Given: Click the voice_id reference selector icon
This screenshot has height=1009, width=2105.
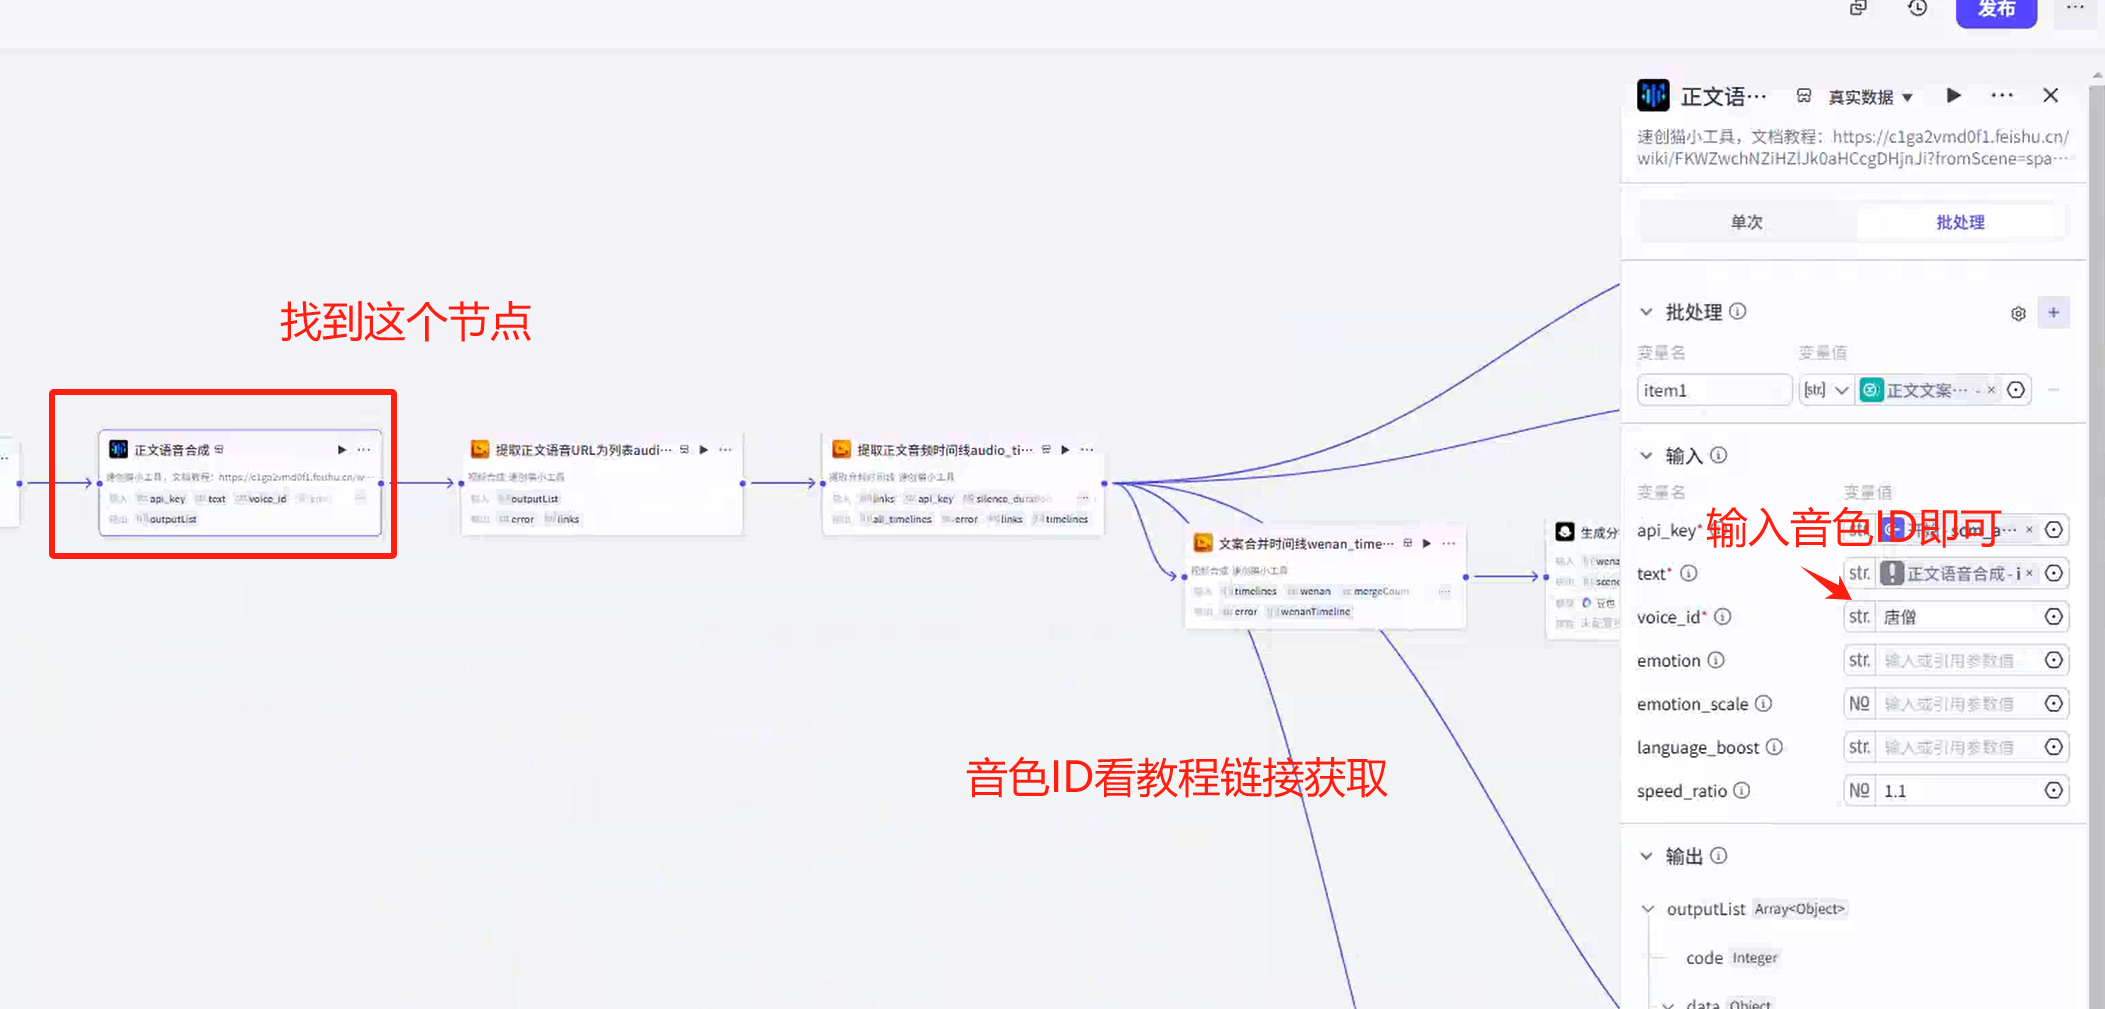Looking at the screenshot, I should click(2052, 616).
